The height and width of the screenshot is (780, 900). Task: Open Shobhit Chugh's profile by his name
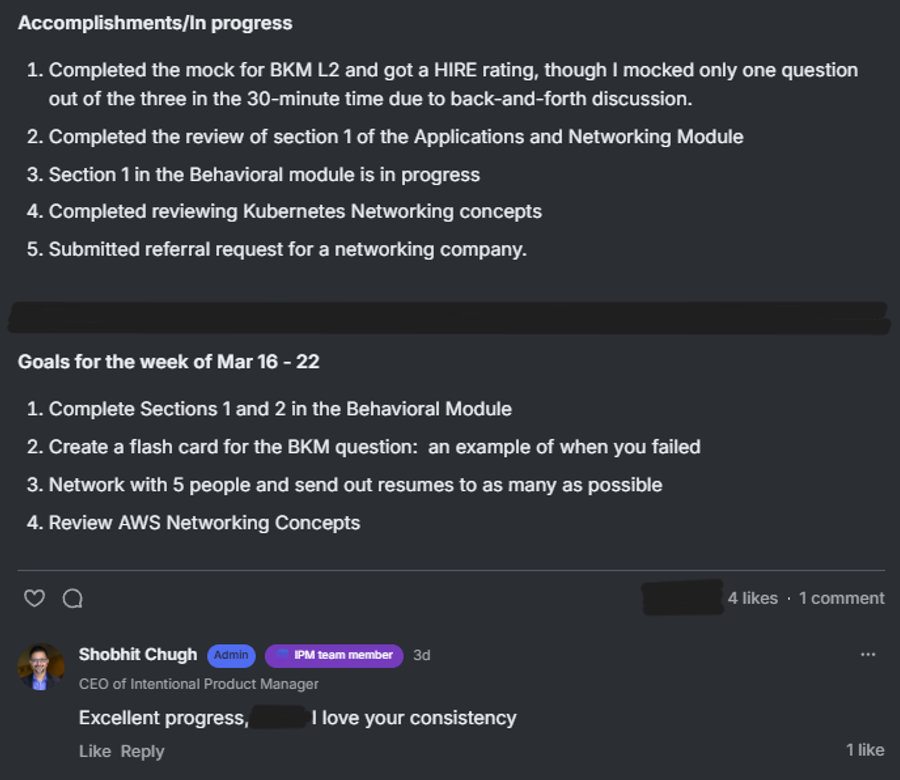[137, 655]
